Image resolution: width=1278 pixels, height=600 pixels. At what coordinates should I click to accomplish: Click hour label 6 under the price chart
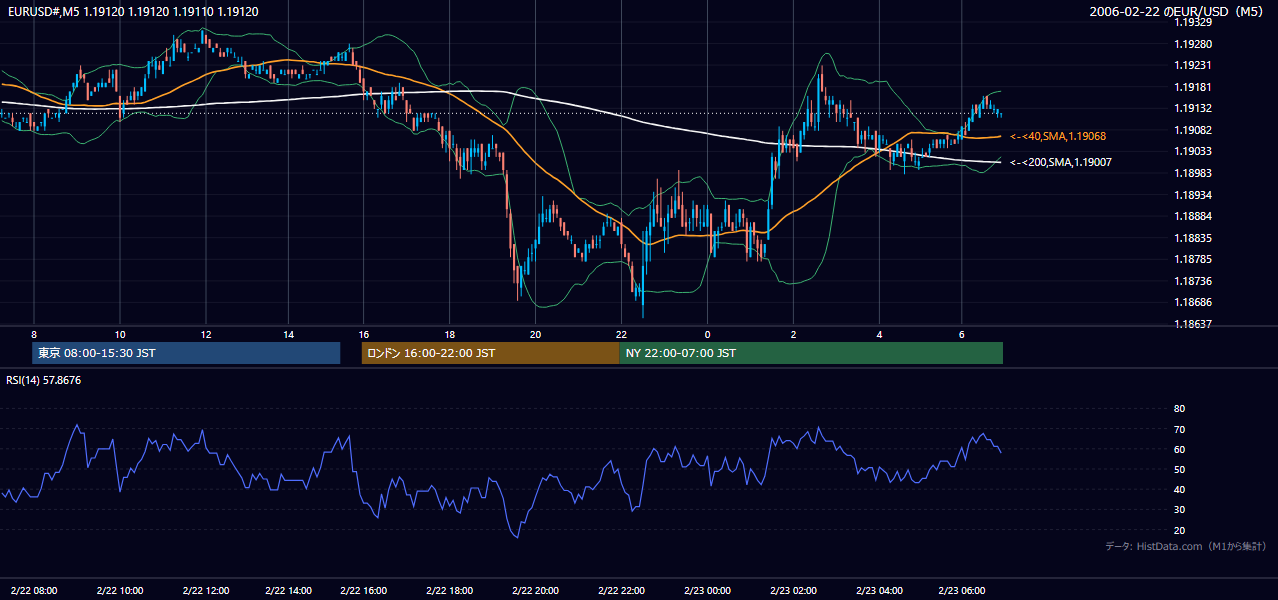pyautogui.click(x=962, y=334)
